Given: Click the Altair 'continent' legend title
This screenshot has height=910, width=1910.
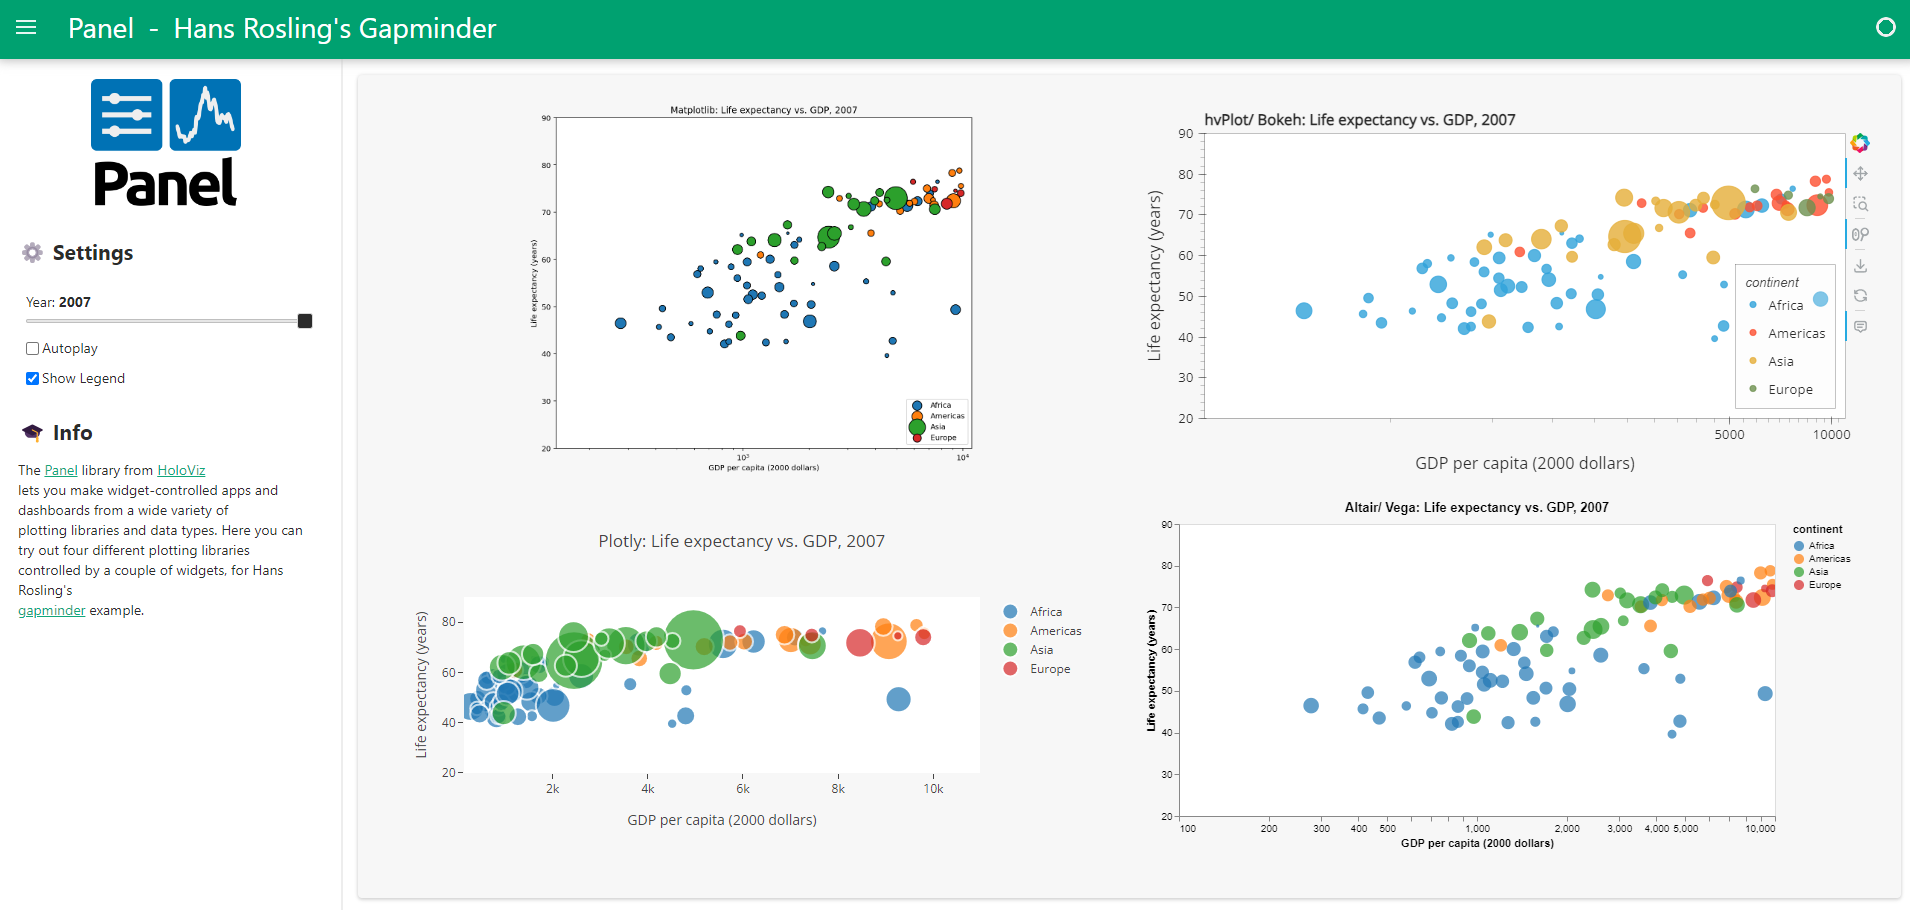Looking at the screenshot, I should click(x=1817, y=529).
